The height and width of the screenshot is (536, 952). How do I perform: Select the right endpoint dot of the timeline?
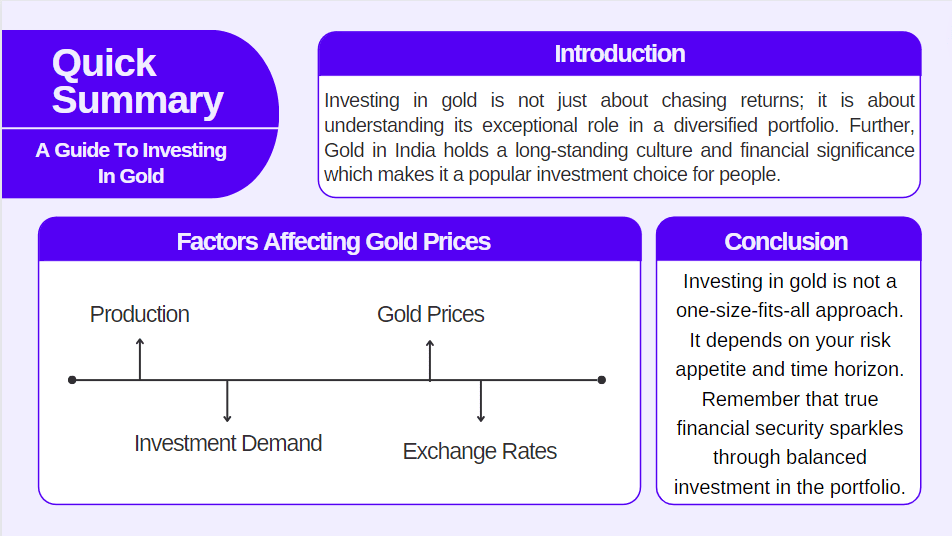[602, 380]
